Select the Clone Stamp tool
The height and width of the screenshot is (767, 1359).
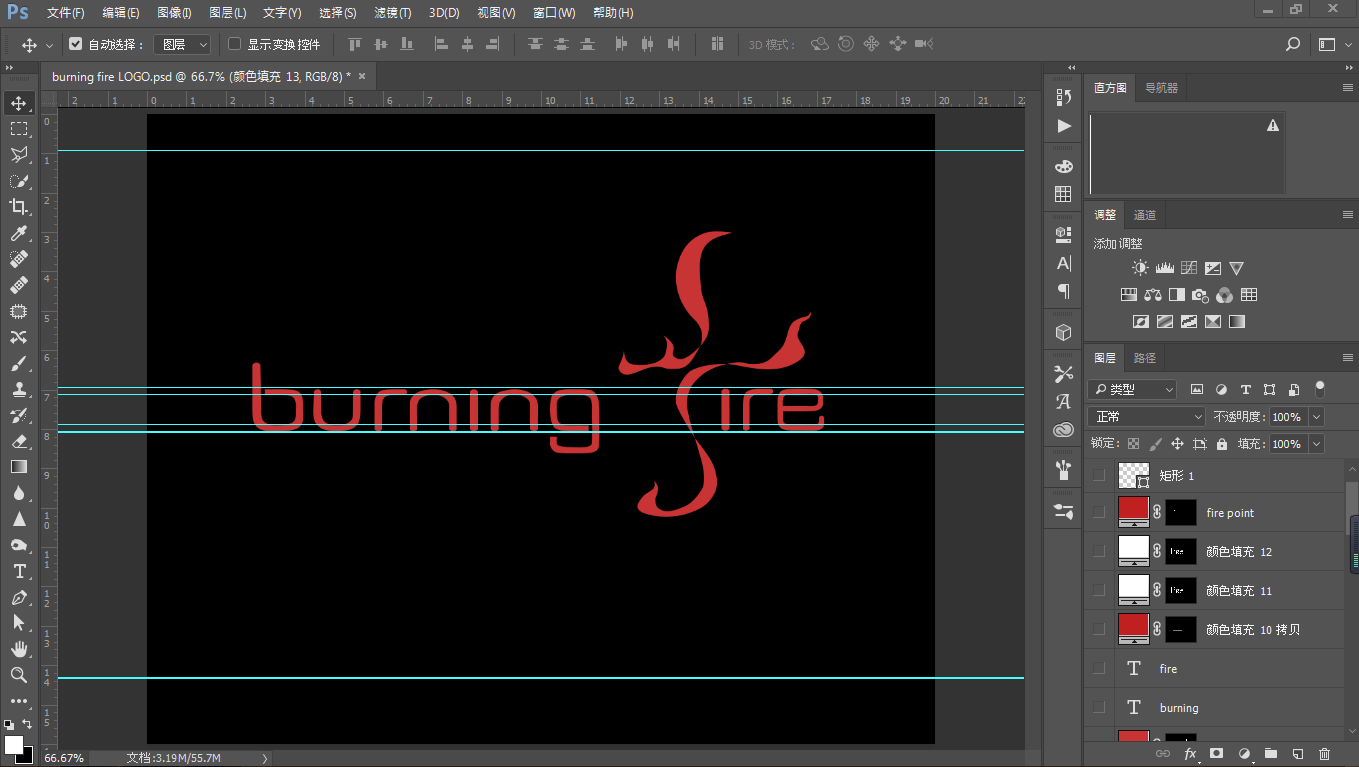[18, 389]
